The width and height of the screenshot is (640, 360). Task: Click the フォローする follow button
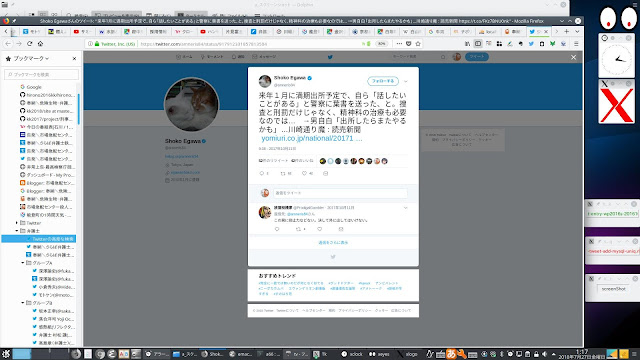coord(383,81)
